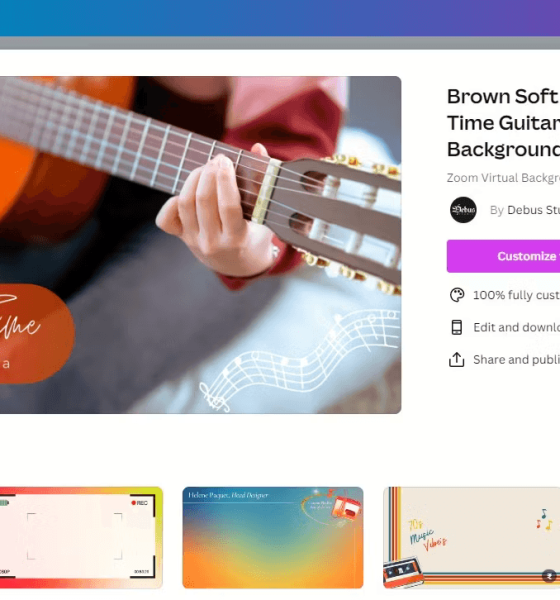Click the orange rounded badge in preview image
This screenshot has height=600, width=560.
pyautogui.click(x=37, y=334)
